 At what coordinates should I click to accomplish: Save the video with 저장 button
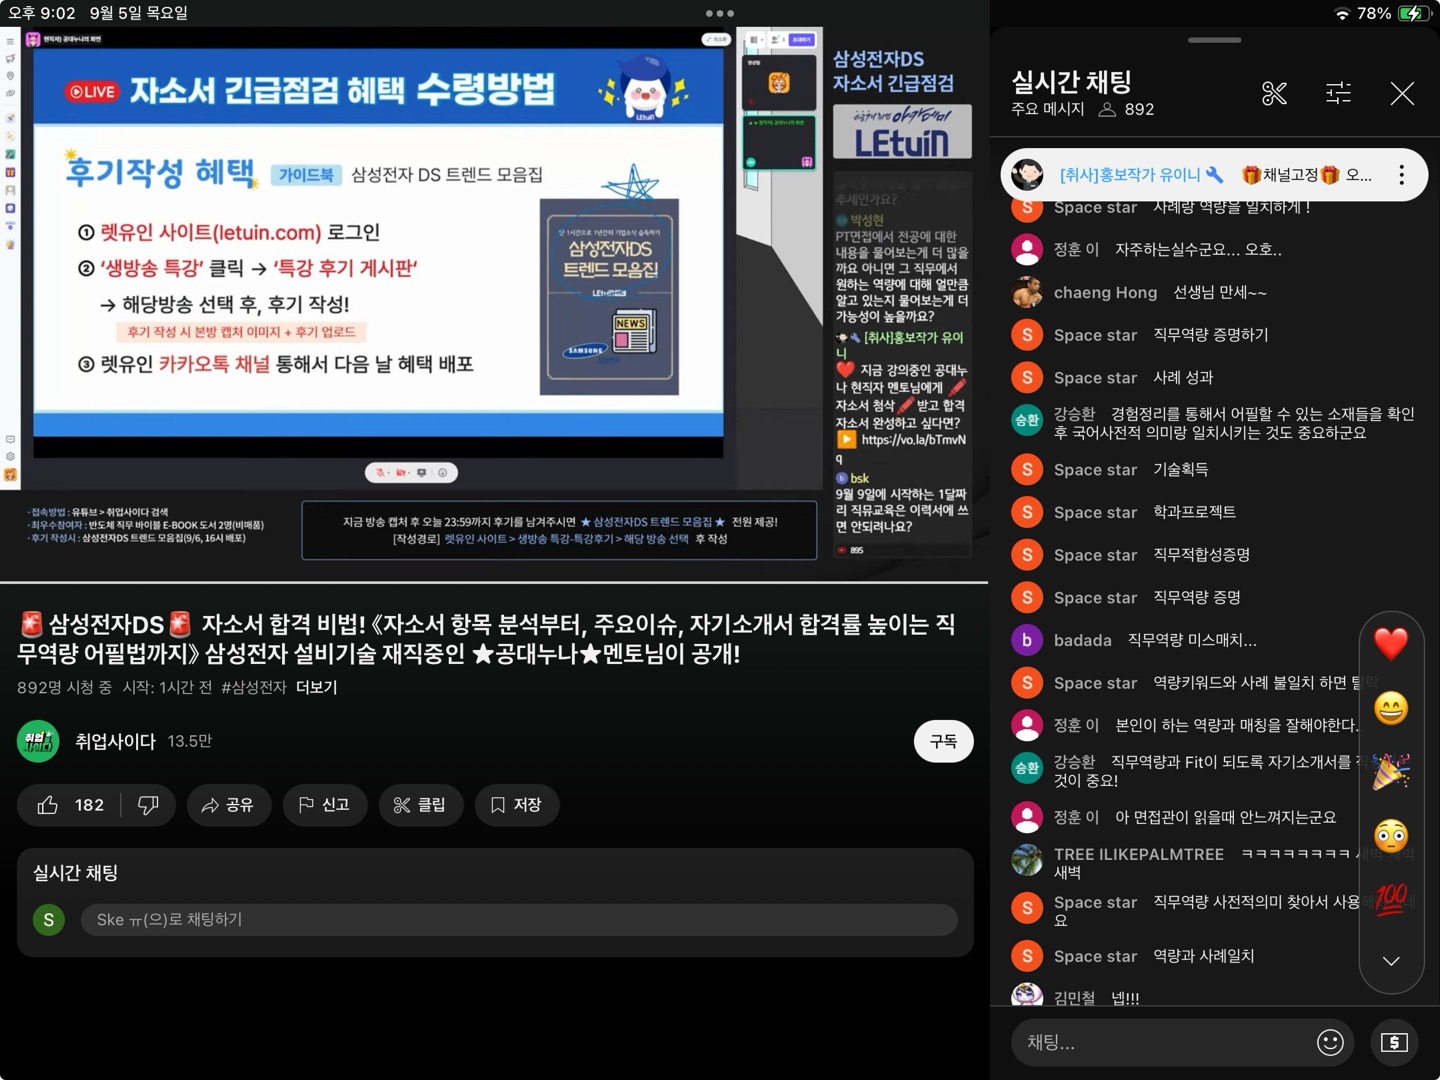pyautogui.click(x=516, y=805)
